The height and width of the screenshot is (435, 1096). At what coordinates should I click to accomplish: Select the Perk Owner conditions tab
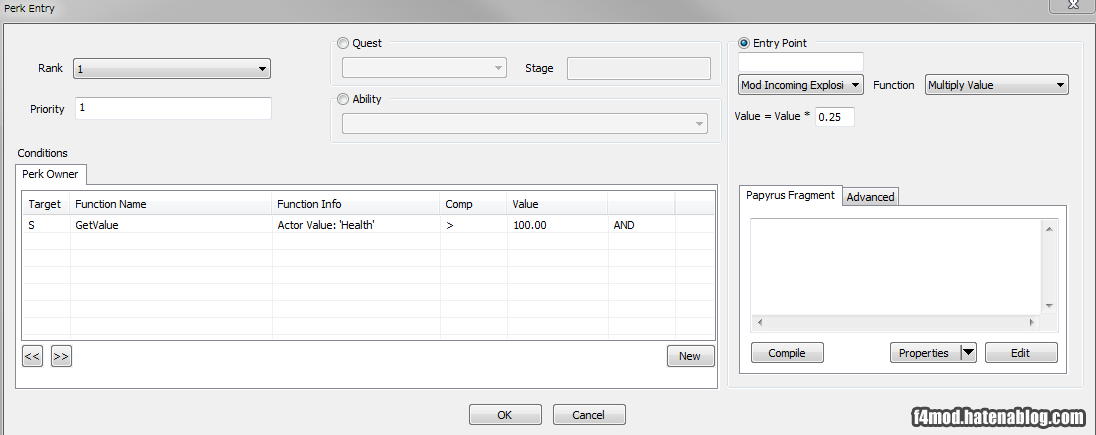[50, 174]
